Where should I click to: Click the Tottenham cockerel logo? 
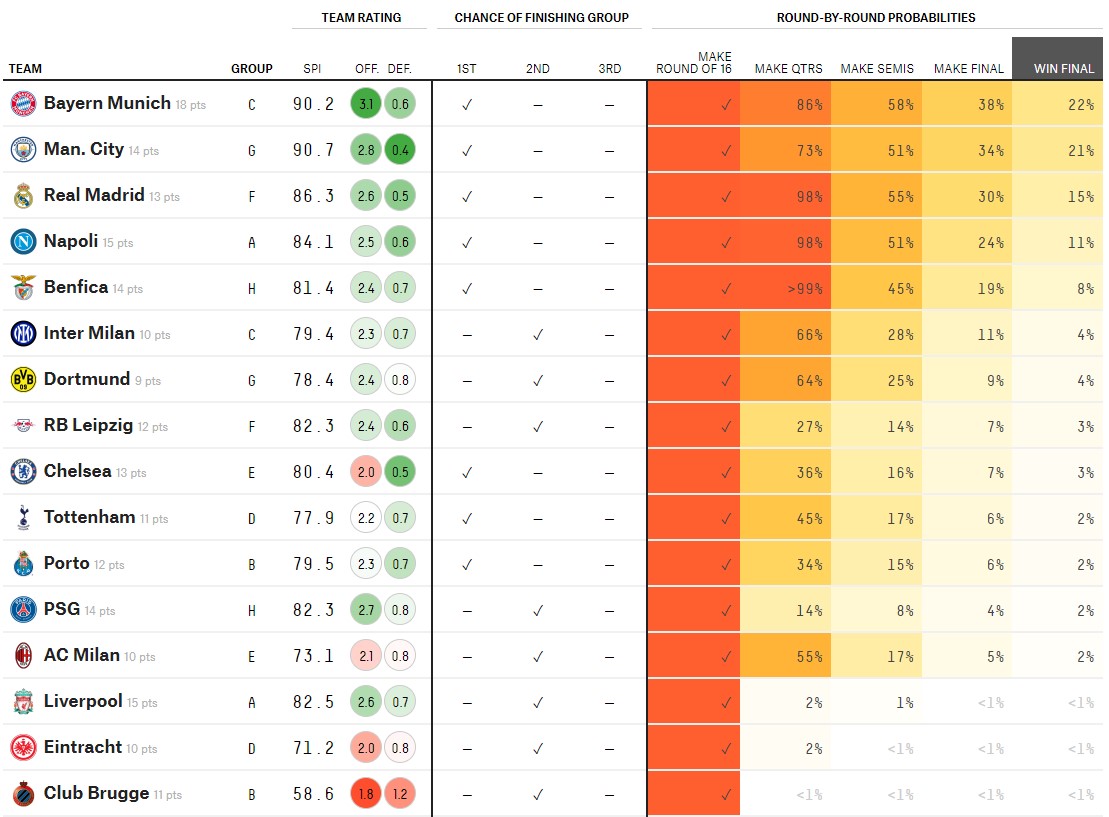pos(23,518)
